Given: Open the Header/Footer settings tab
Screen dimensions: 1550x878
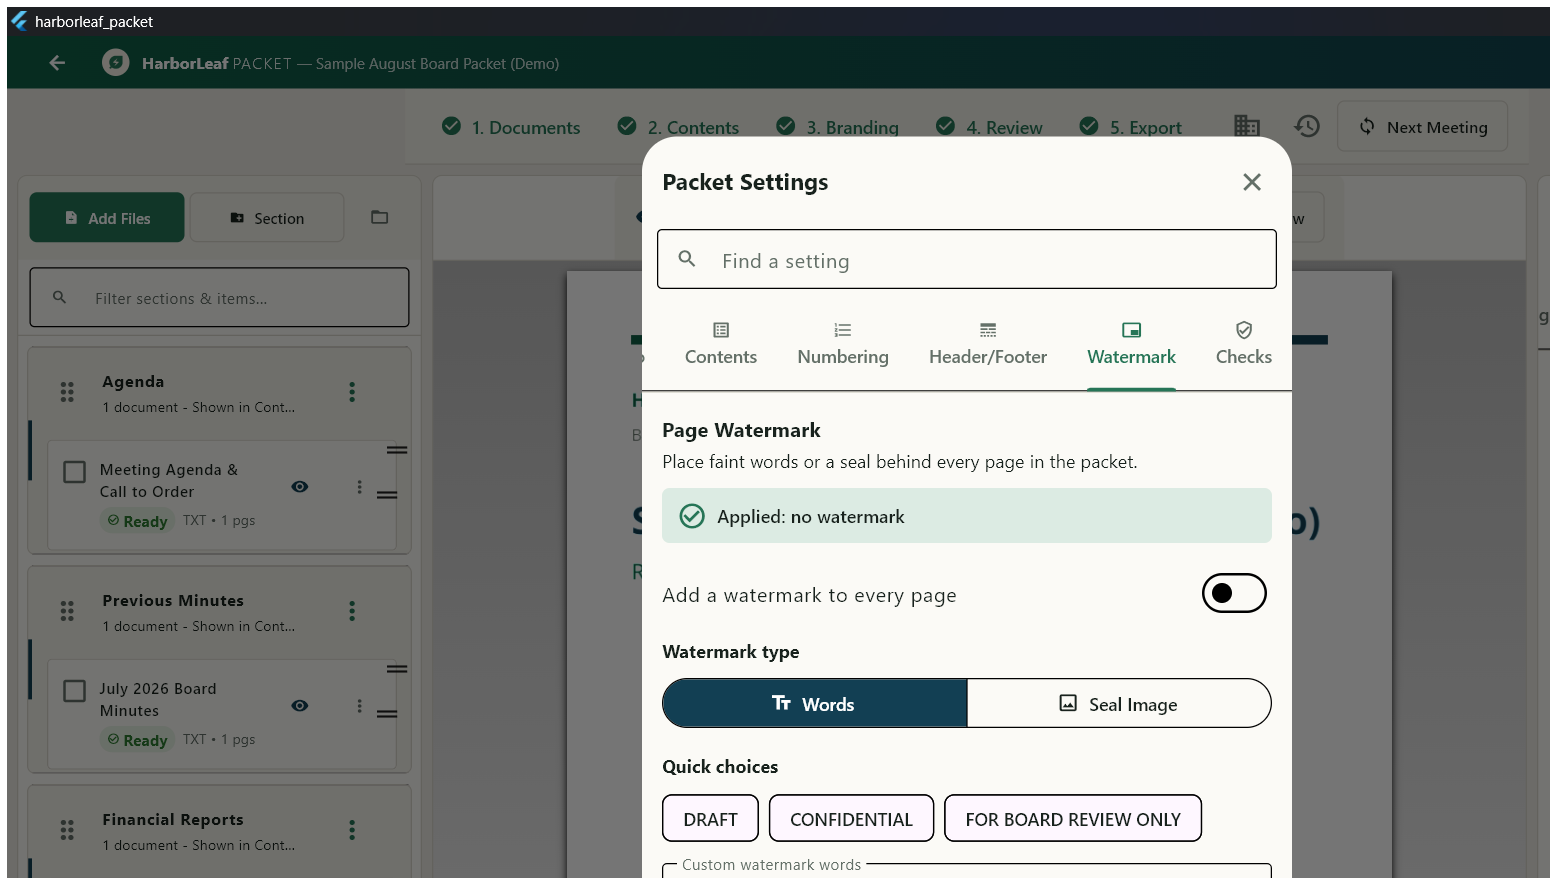Looking at the screenshot, I should 988,345.
